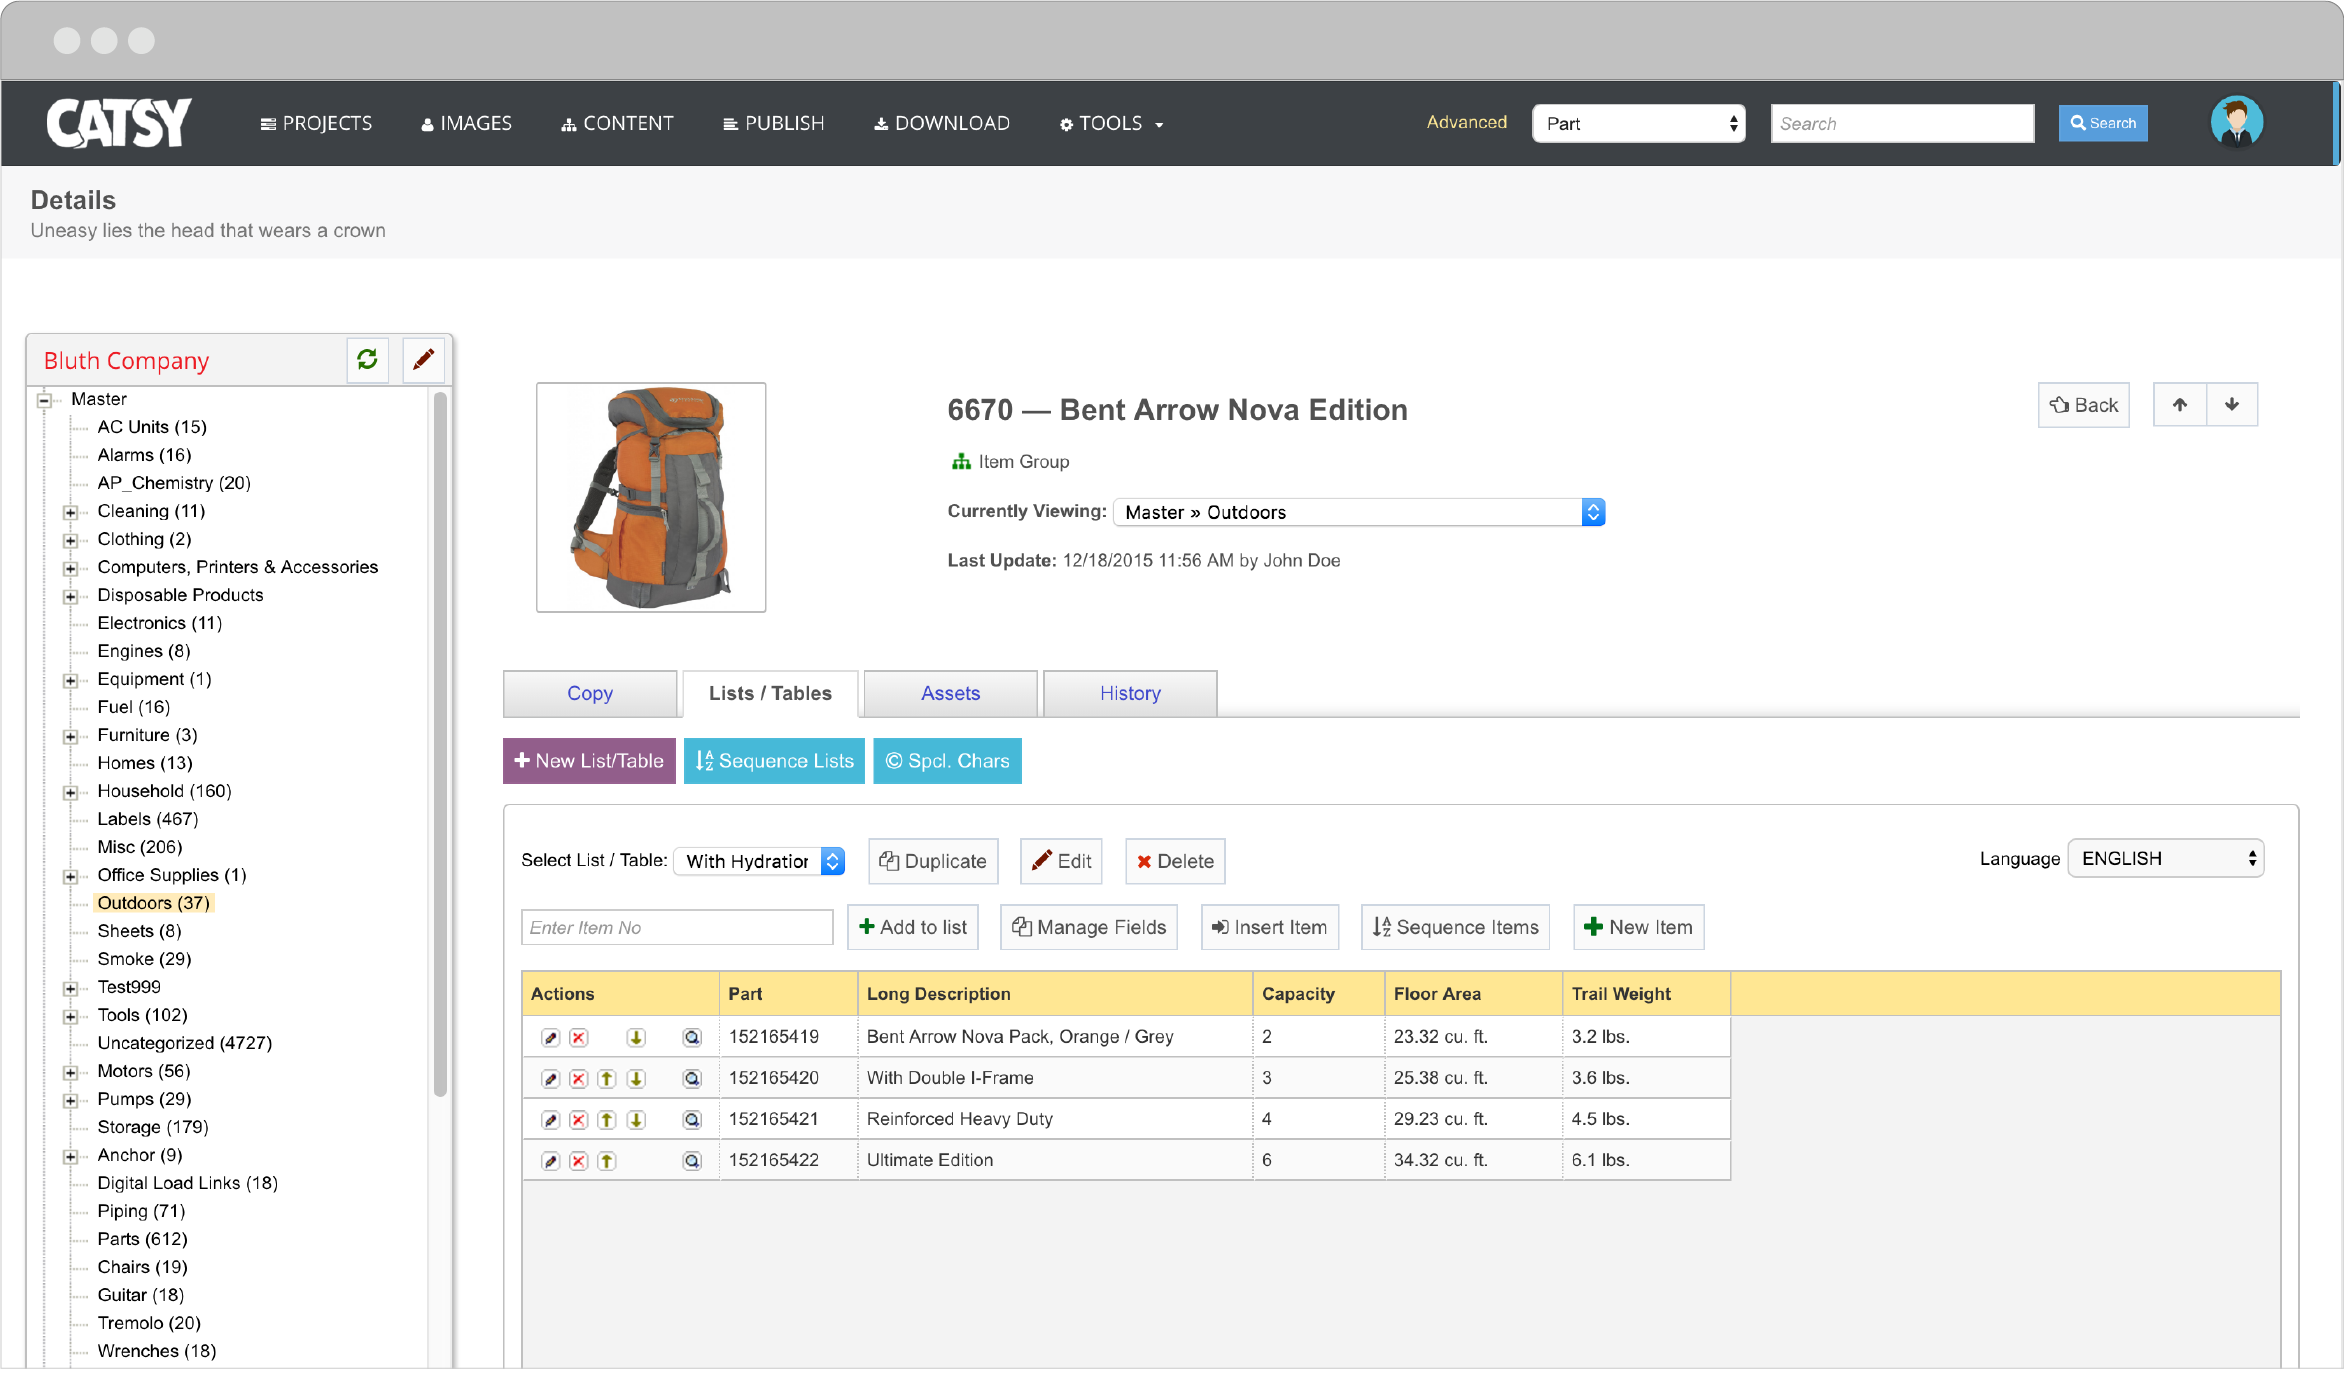Collapse the Master tree node

click(42, 398)
